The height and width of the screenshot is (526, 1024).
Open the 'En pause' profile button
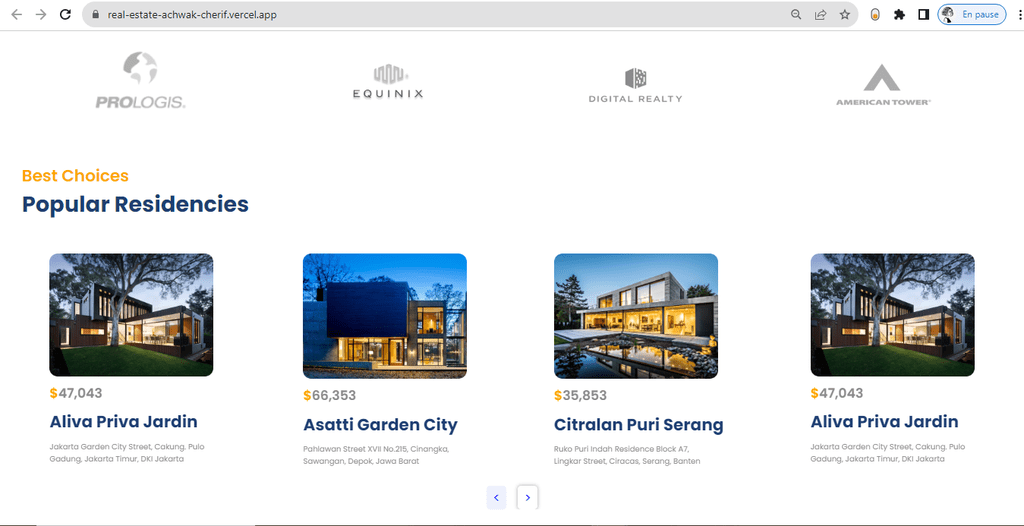coord(972,14)
